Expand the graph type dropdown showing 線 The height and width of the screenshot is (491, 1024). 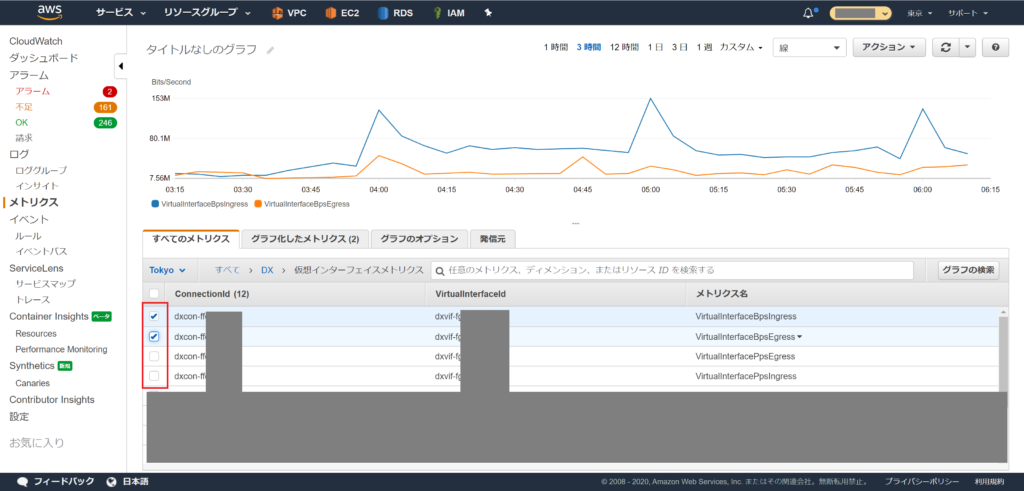pos(809,47)
